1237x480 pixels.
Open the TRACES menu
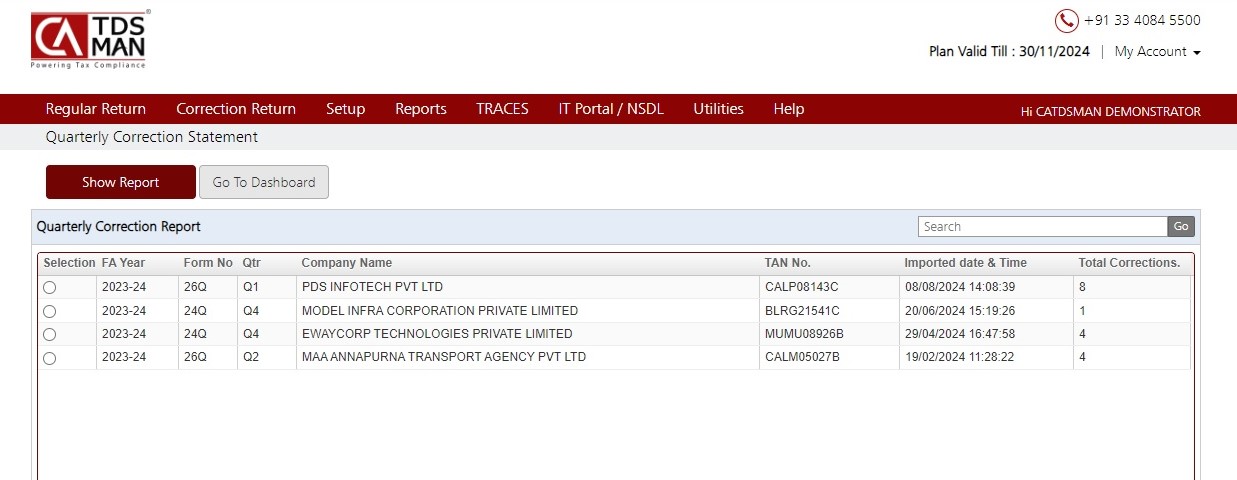point(502,109)
